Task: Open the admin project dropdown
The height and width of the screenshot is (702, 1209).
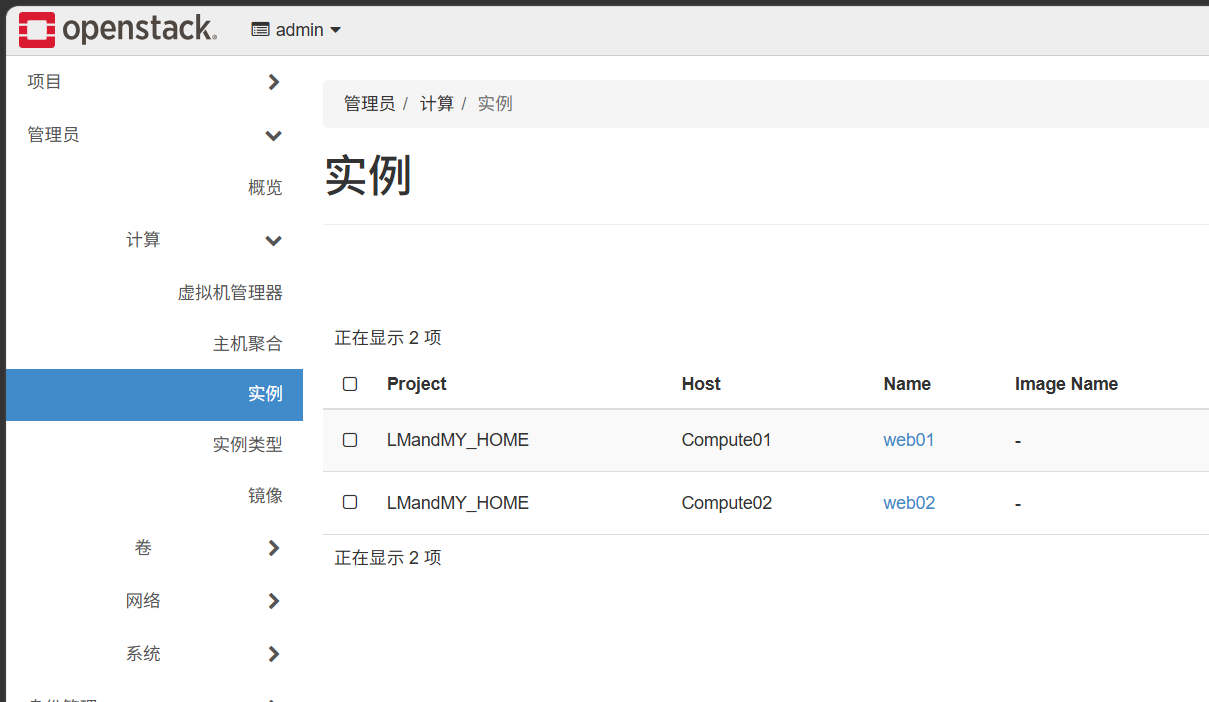Action: [296, 30]
